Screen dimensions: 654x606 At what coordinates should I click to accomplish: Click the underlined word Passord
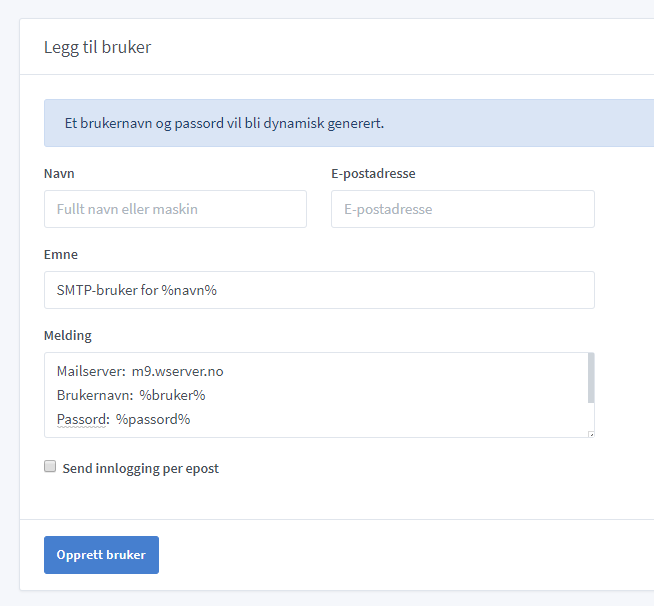tap(82, 419)
